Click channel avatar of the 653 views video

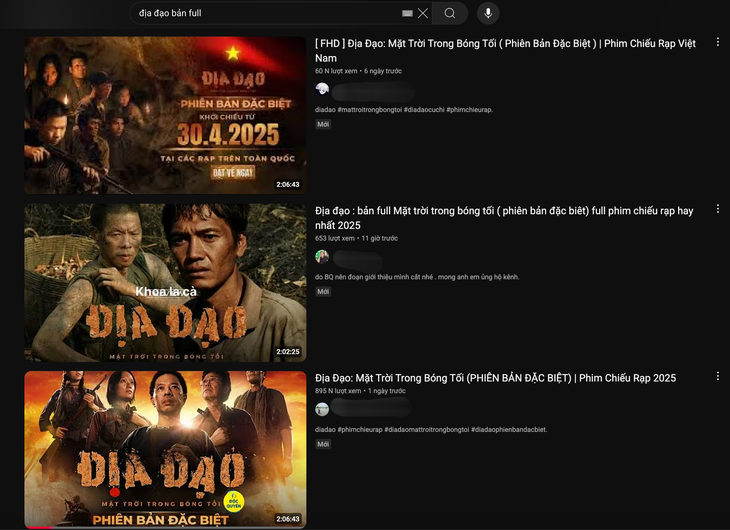click(x=322, y=257)
